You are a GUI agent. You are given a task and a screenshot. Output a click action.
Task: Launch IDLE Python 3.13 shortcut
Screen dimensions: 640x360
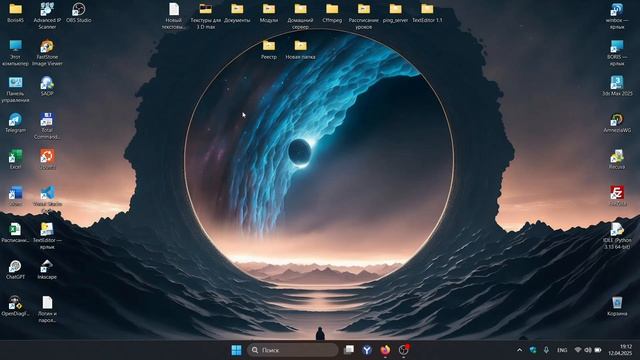[617, 236]
